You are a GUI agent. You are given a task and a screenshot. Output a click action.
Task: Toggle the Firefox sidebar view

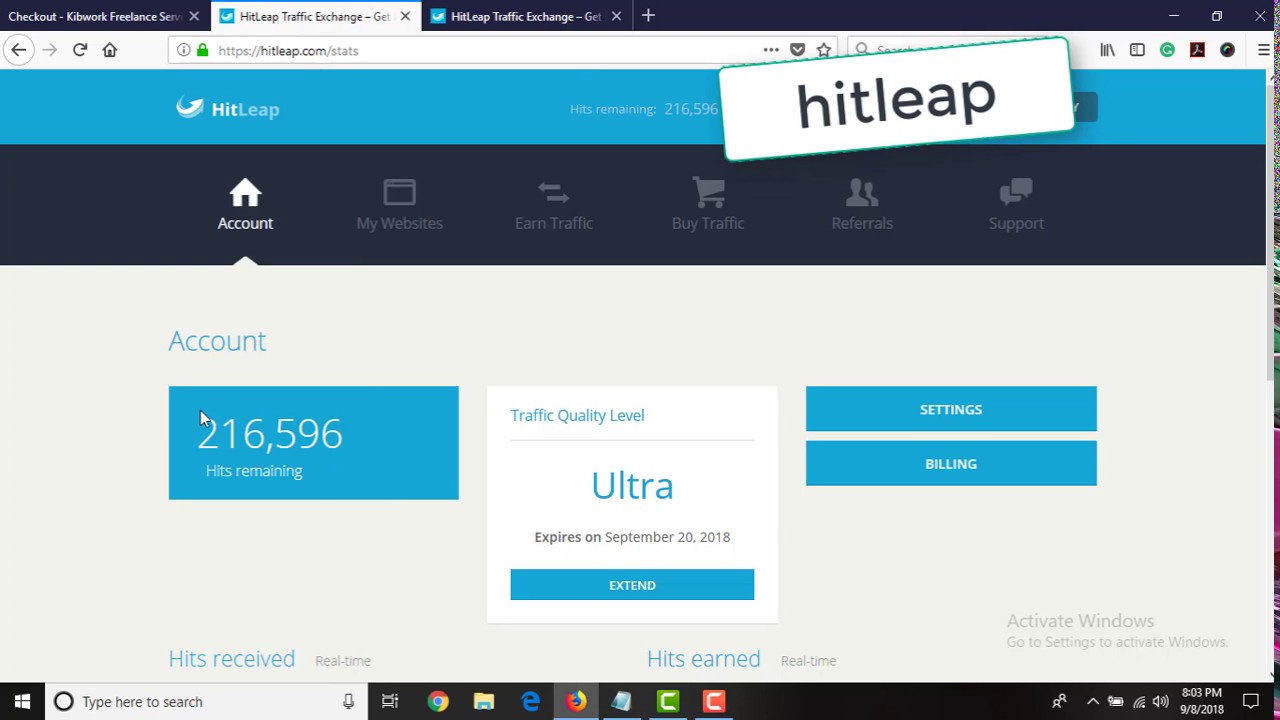1137,50
